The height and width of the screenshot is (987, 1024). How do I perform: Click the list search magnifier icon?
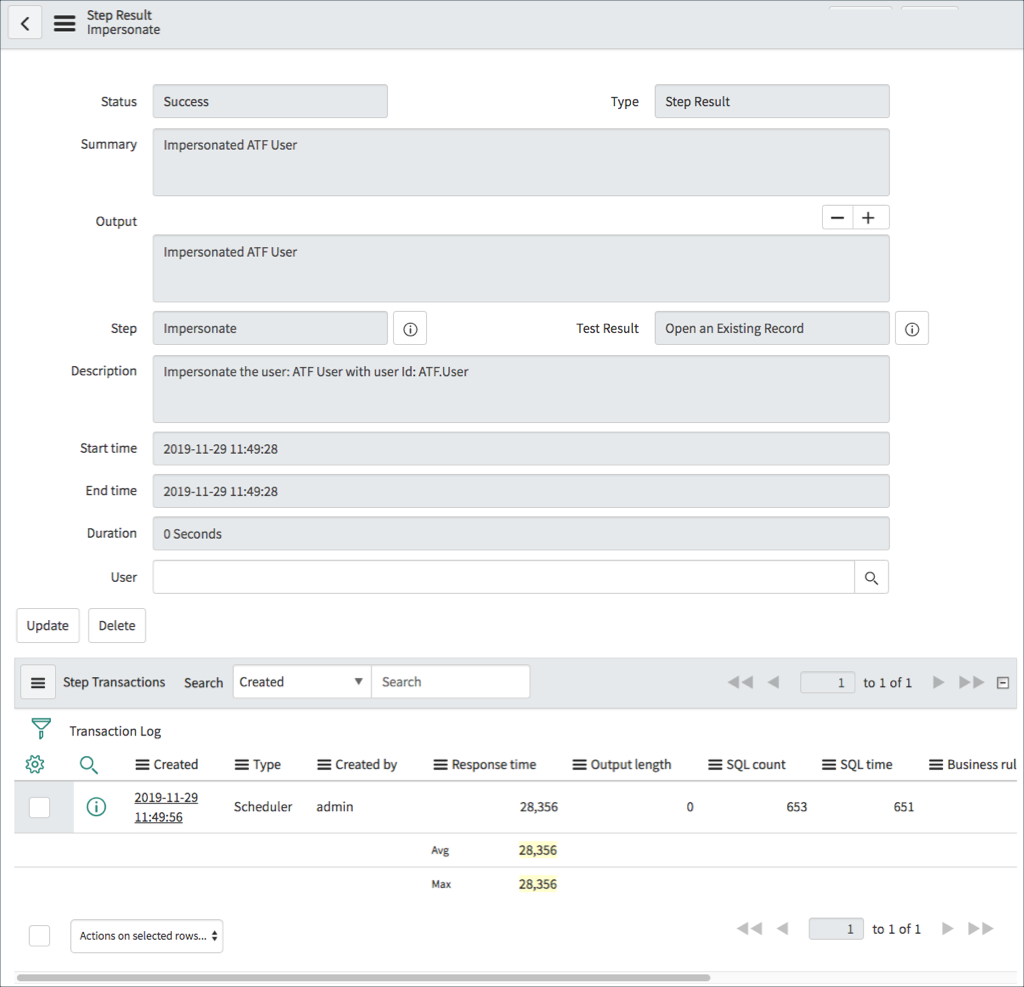pyautogui.click(x=89, y=764)
